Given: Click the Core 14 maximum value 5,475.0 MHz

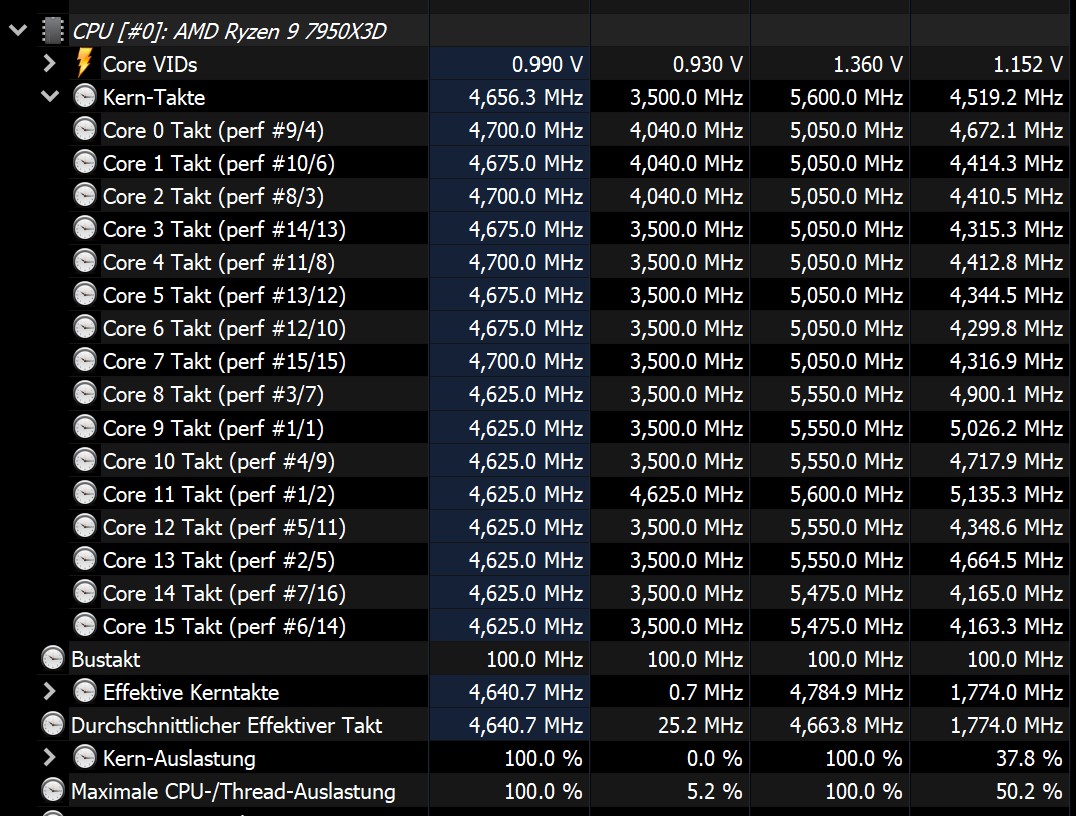Looking at the screenshot, I should pyautogui.click(x=846, y=593).
